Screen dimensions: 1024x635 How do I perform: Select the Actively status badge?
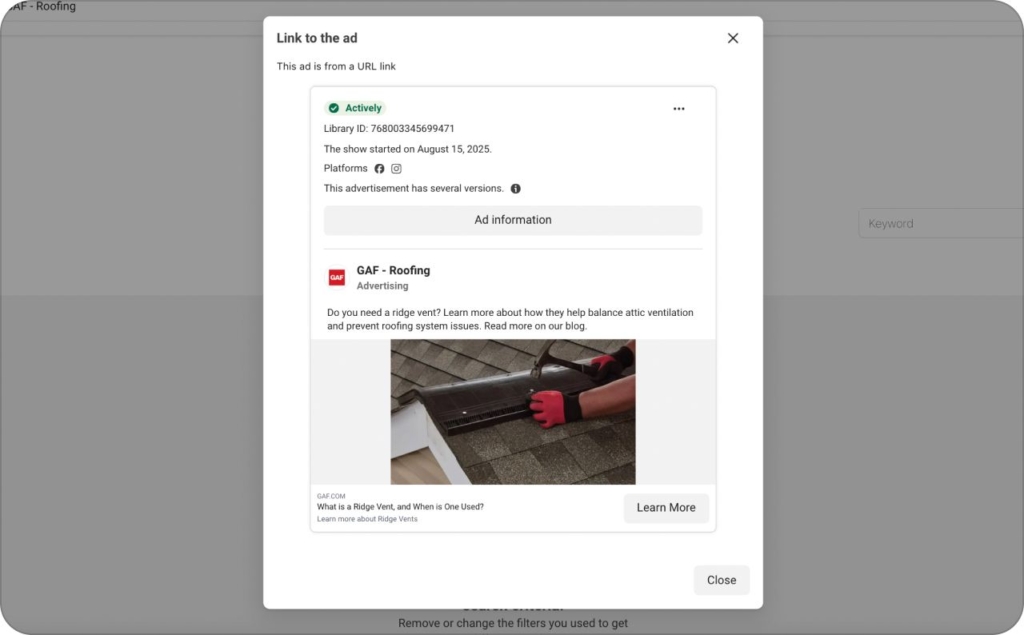click(355, 107)
